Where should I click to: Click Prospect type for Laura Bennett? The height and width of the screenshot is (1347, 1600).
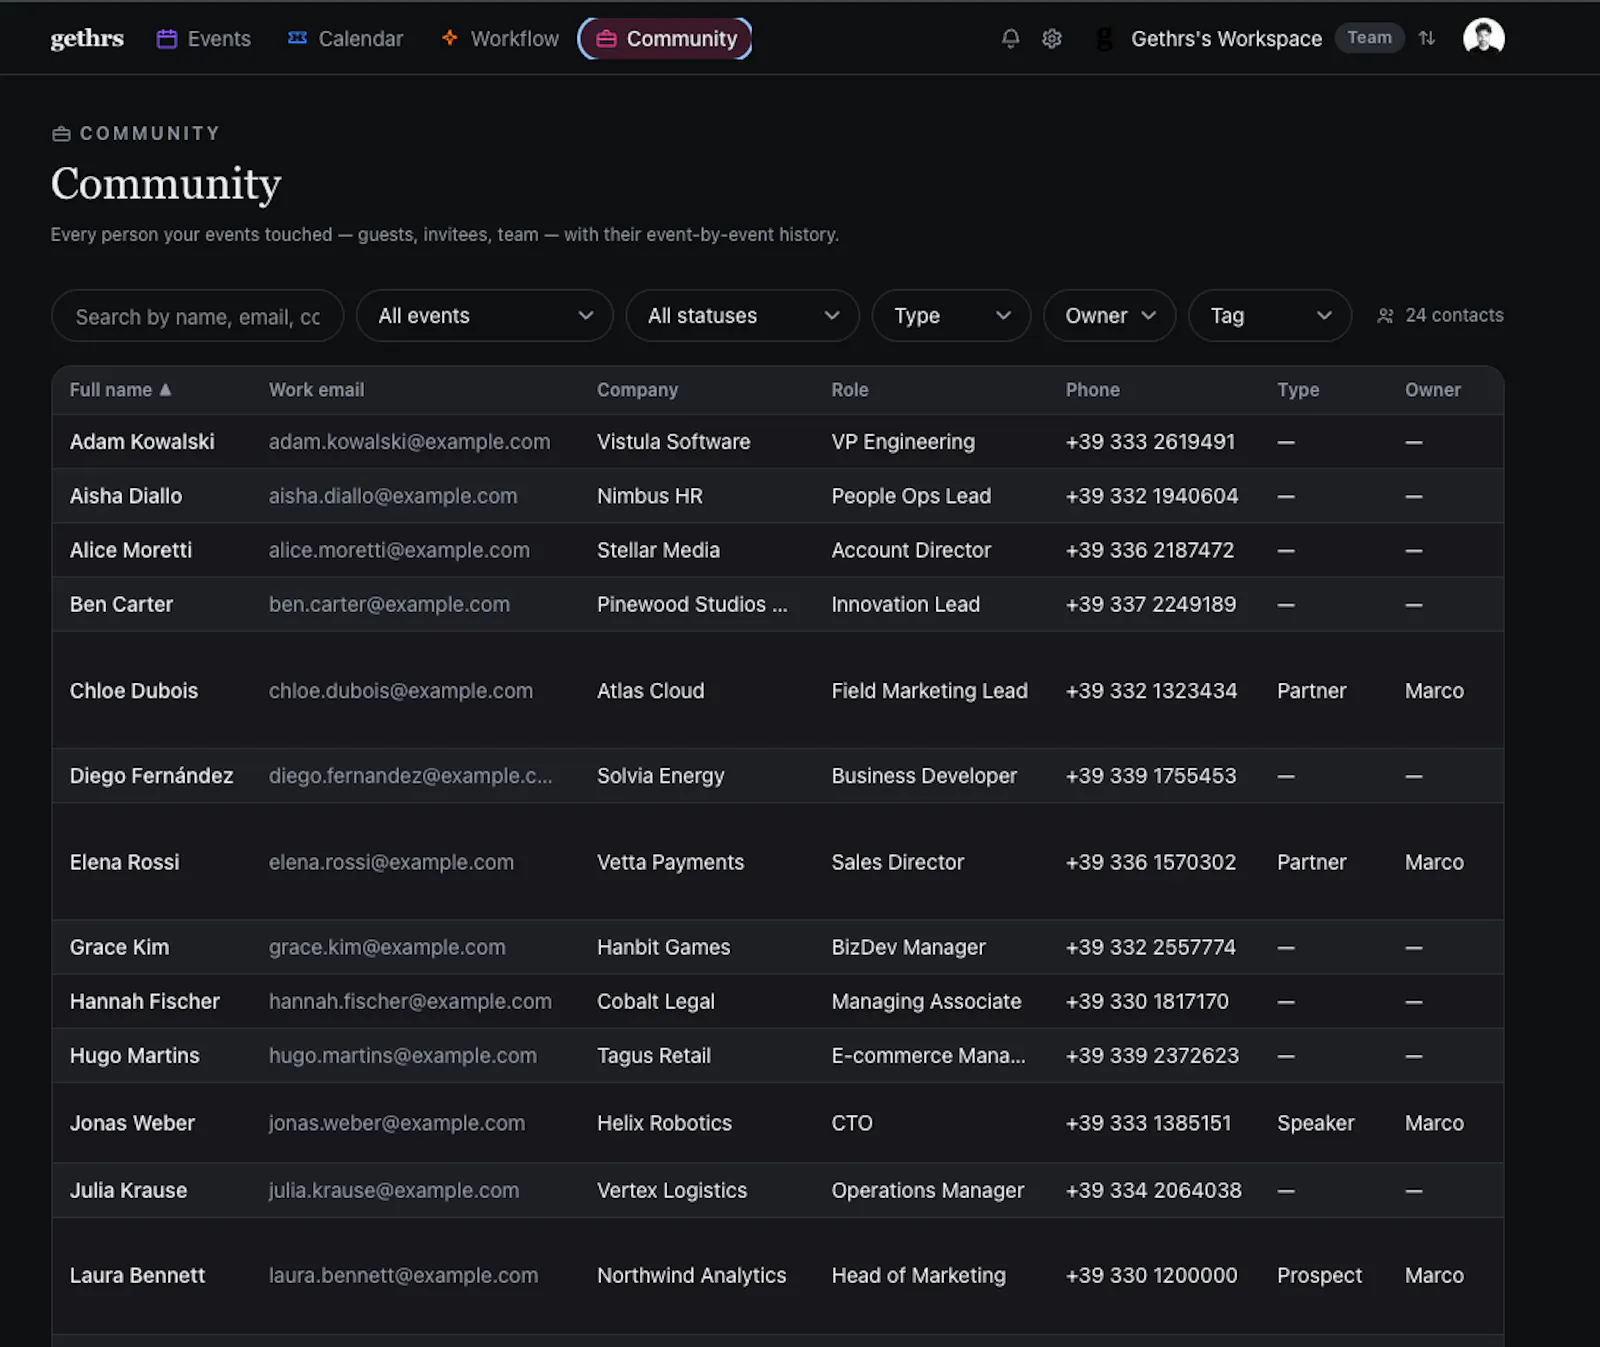(1319, 1275)
